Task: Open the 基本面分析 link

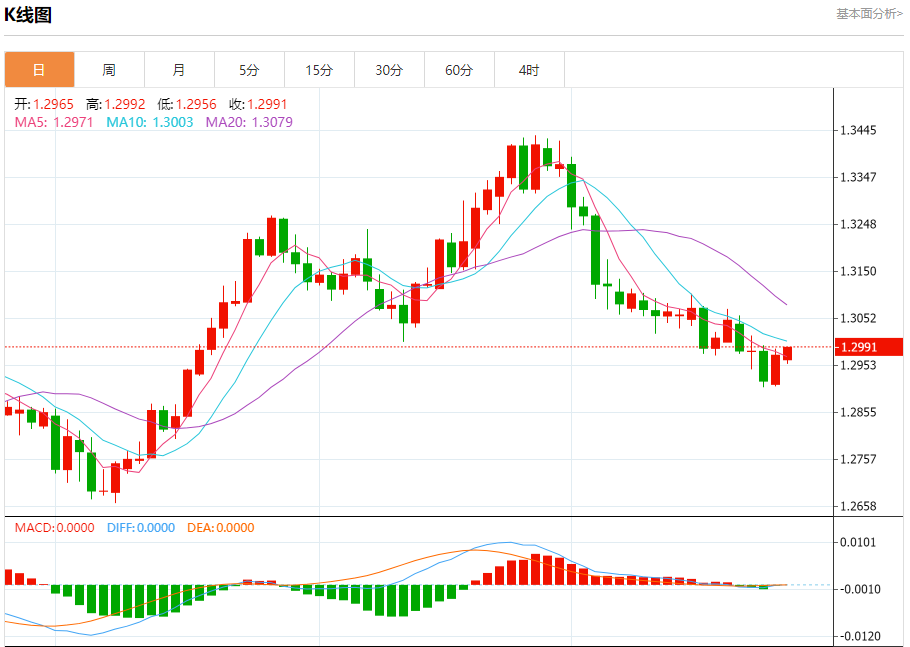Action: (x=868, y=14)
